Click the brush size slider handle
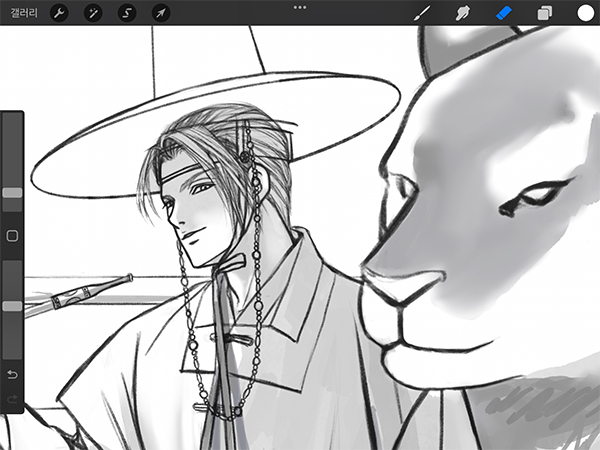The width and height of the screenshot is (600, 450). pyautogui.click(x=12, y=192)
